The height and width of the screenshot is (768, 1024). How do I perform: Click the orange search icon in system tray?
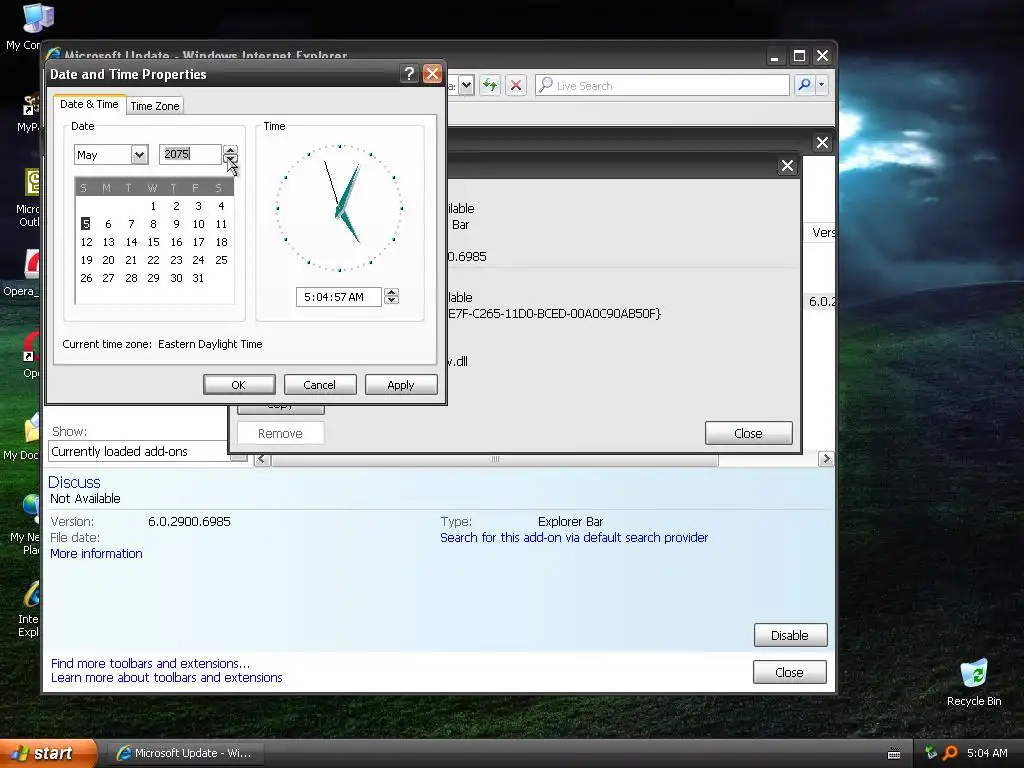(x=950, y=753)
